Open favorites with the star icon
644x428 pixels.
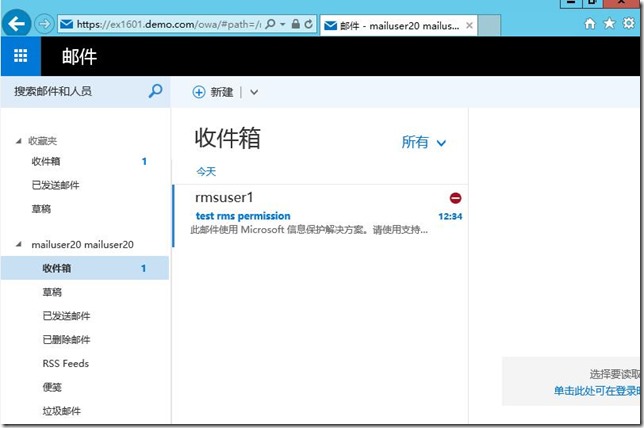click(609, 23)
